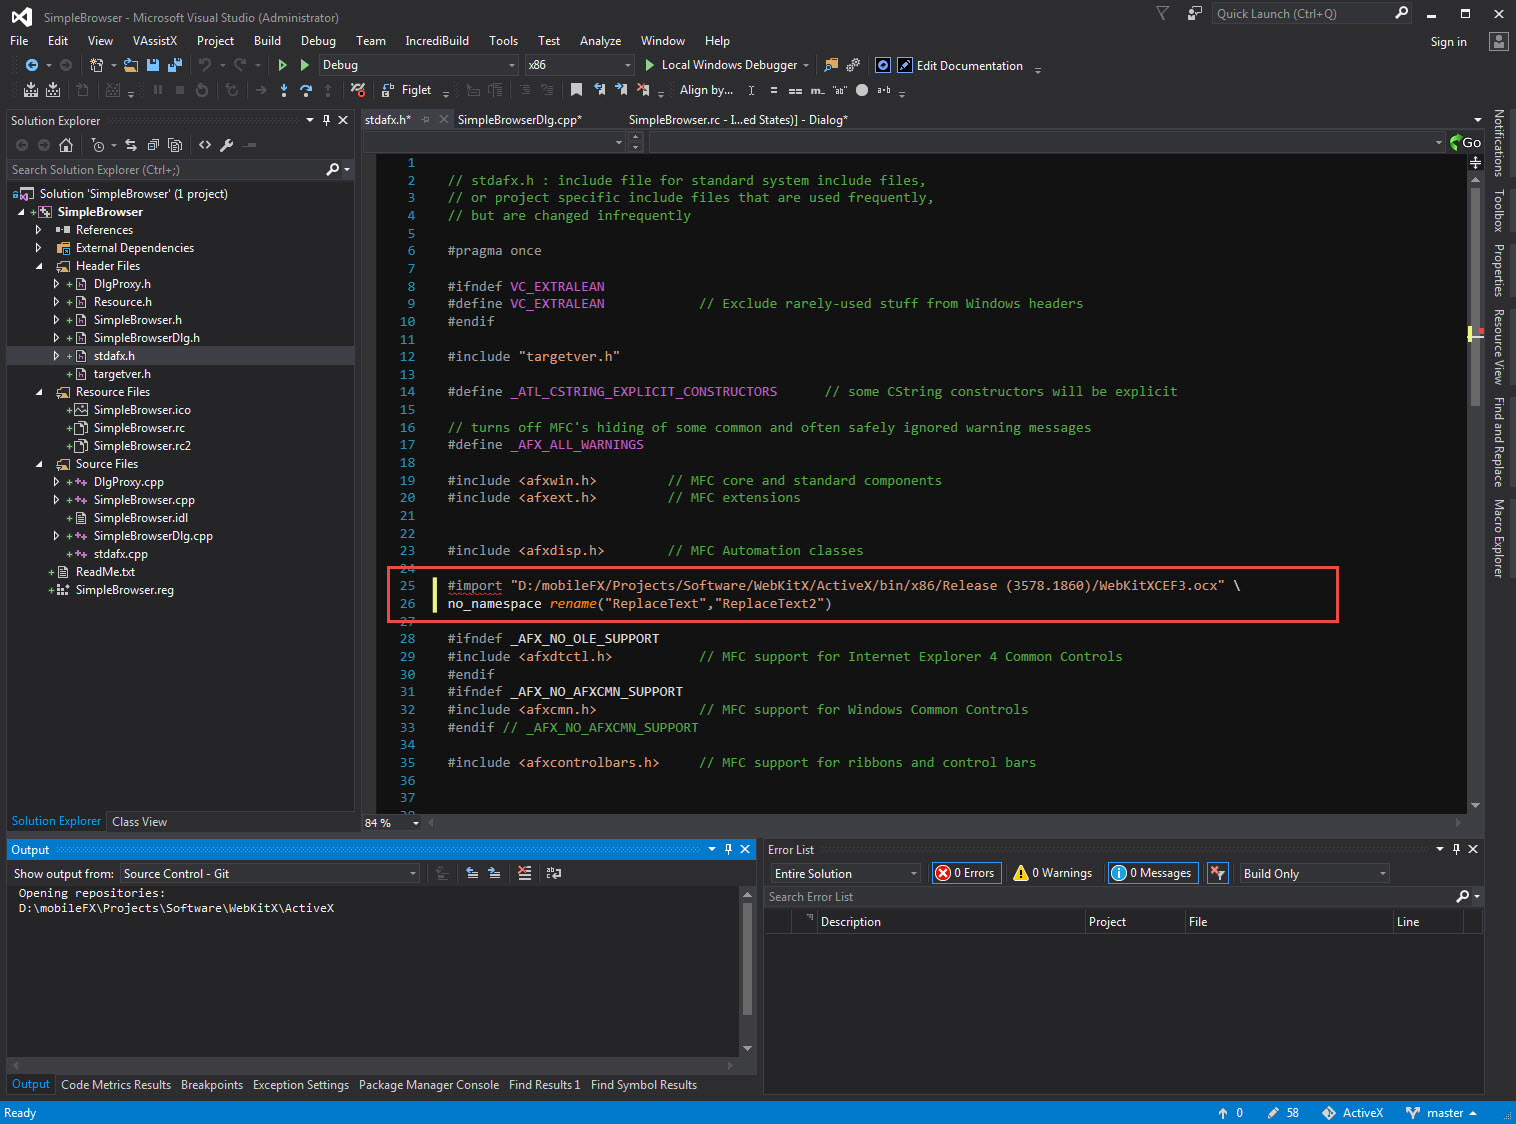Click in the Quick Launch search box
1516x1124 pixels.
coord(1302,14)
